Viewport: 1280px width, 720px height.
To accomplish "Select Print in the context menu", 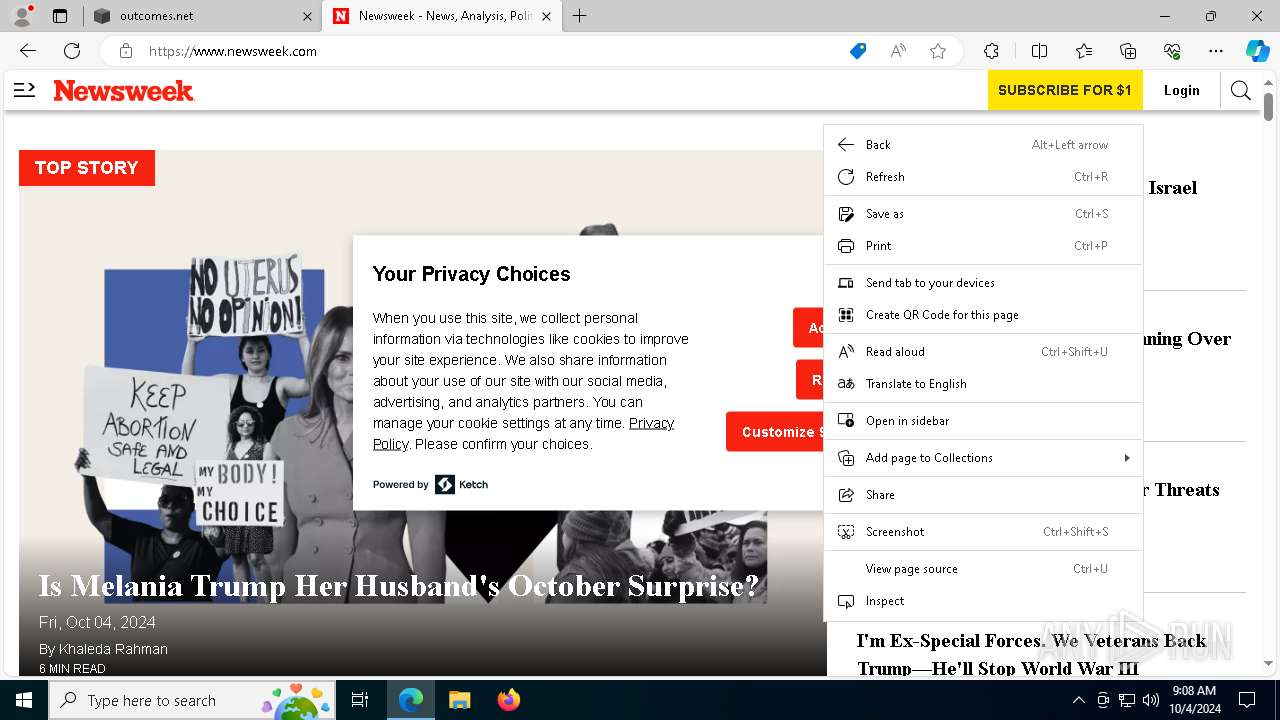I will pos(983,246).
